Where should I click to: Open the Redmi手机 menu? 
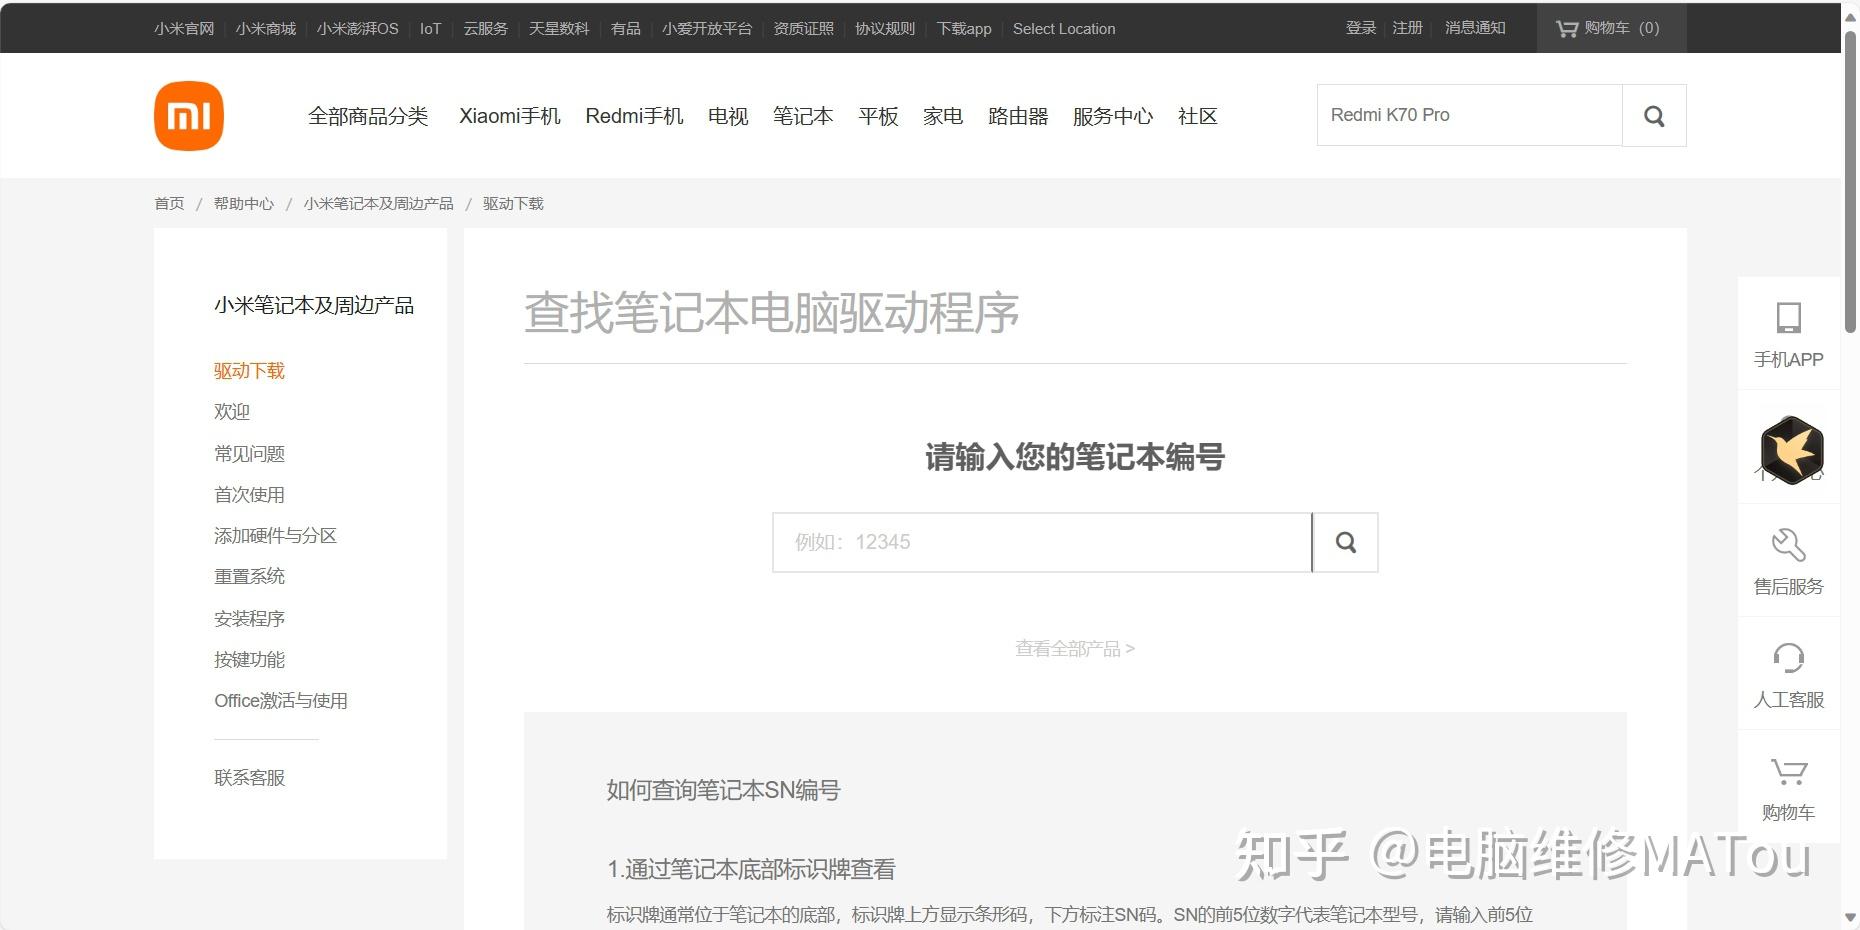click(634, 116)
